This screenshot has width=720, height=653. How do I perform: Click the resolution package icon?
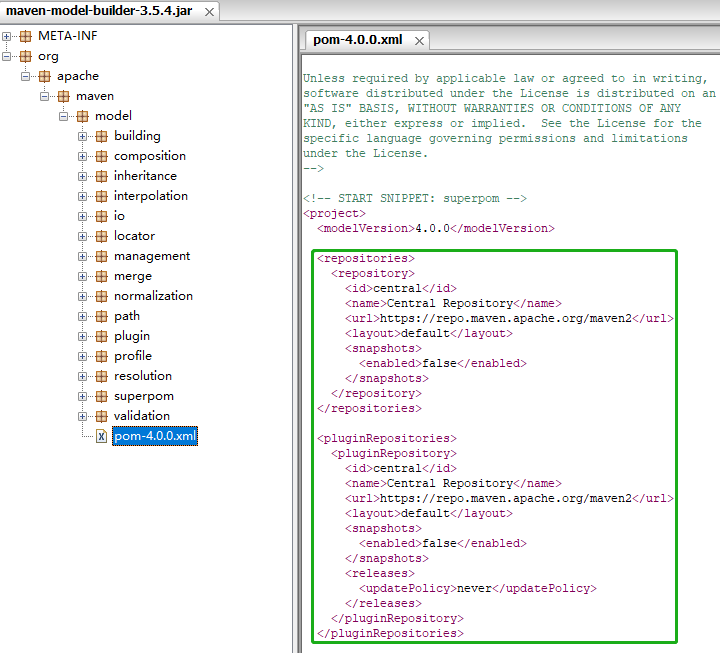pos(101,377)
